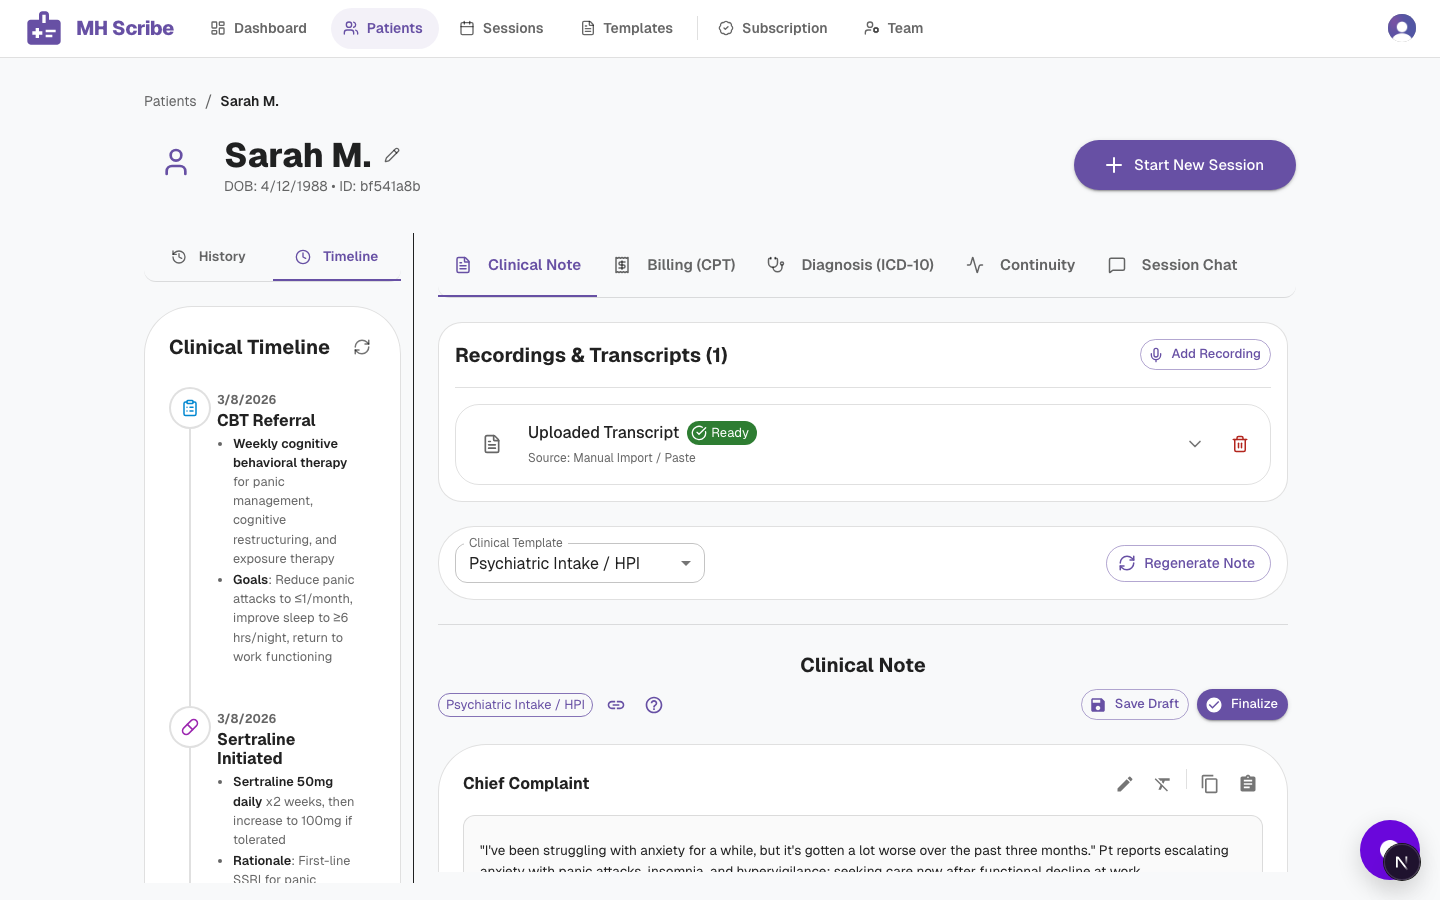The height and width of the screenshot is (900, 1440).
Task: Click Start New Session button
Action: click(1185, 165)
